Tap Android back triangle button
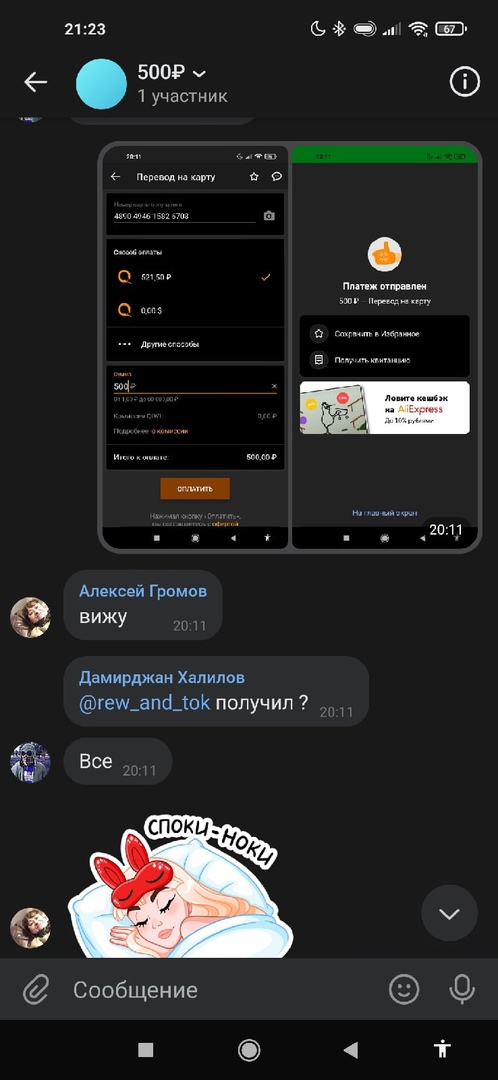The height and width of the screenshot is (1080, 498). coord(351,1050)
